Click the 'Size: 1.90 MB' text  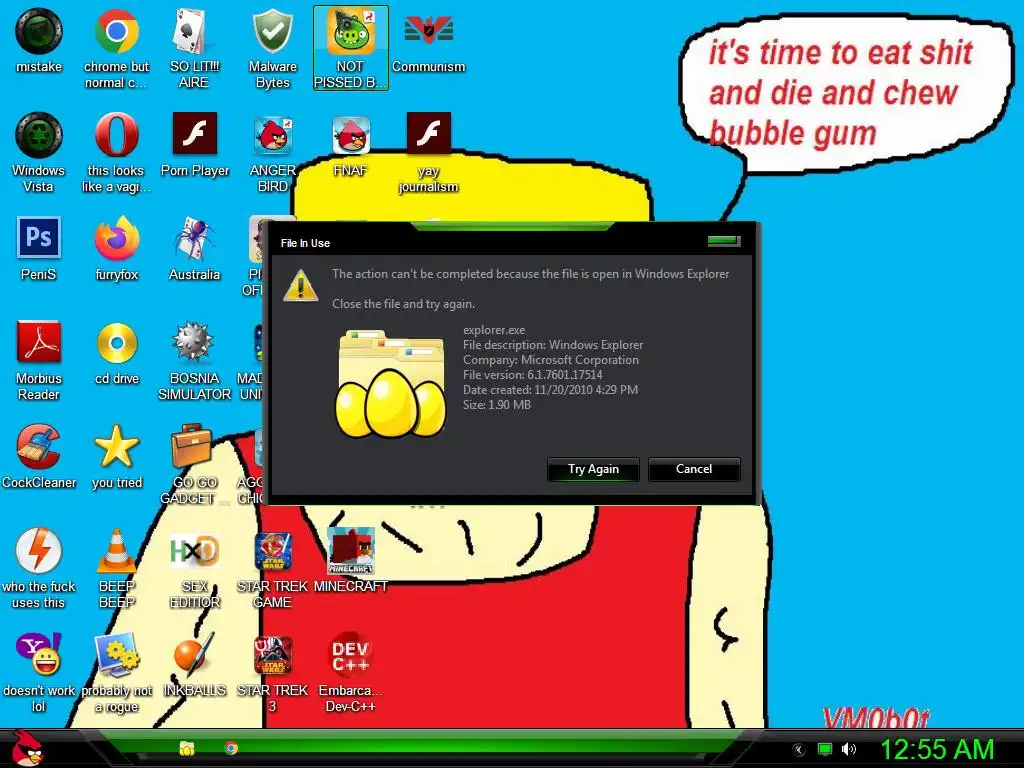coord(496,405)
